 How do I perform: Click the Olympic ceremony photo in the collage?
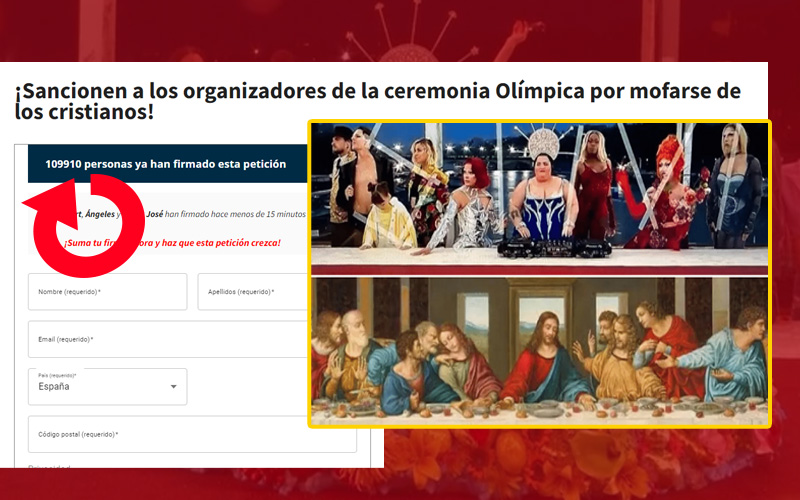pyautogui.click(x=539, y=198)
